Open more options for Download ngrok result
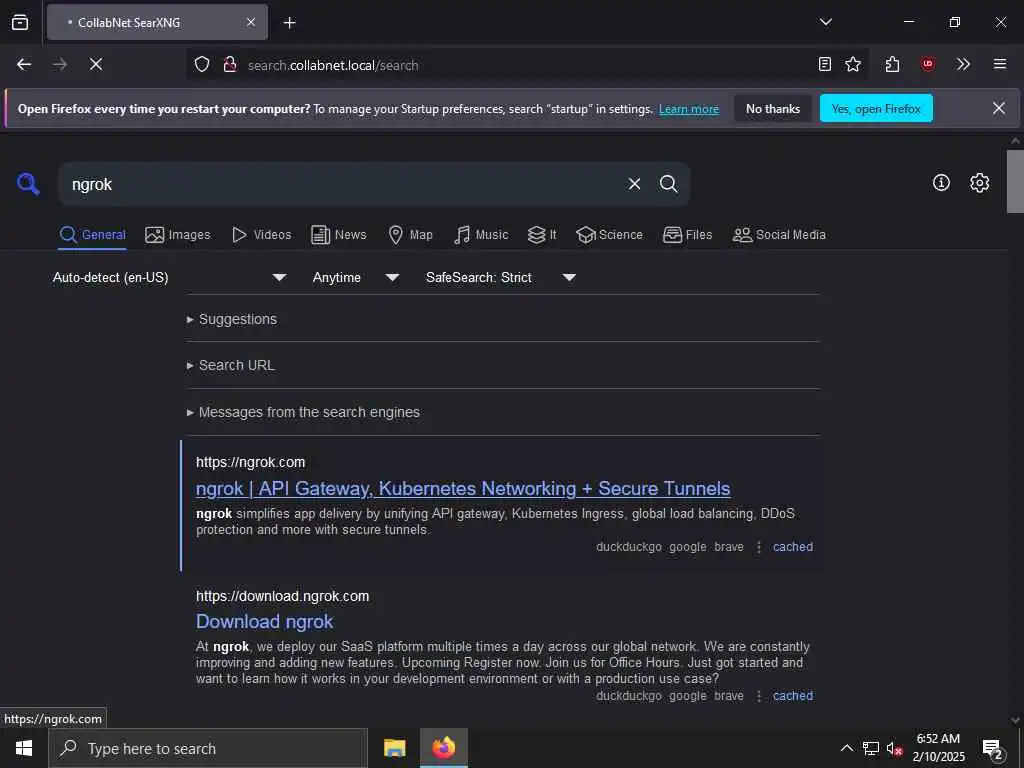1024x768 pixels. (759, 696)
